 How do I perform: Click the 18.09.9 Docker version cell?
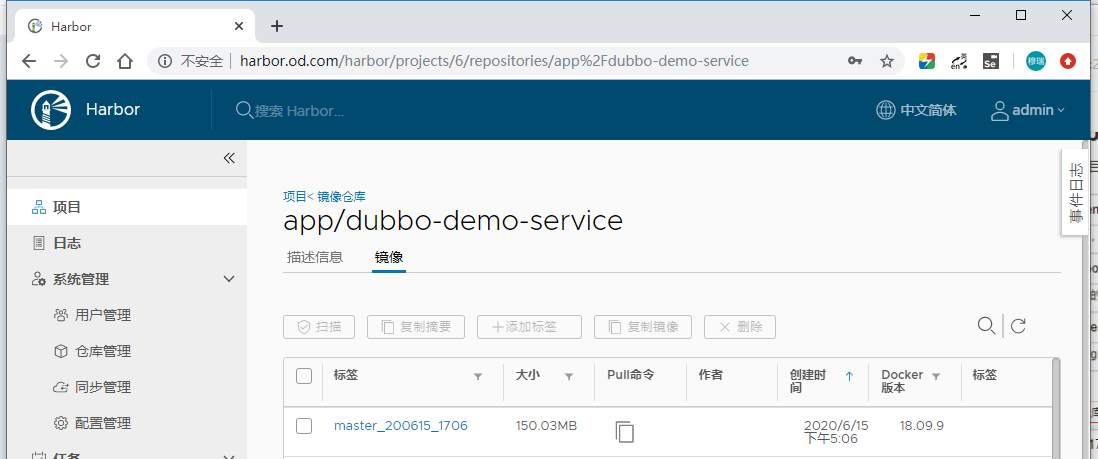click(x=922, y=425)
